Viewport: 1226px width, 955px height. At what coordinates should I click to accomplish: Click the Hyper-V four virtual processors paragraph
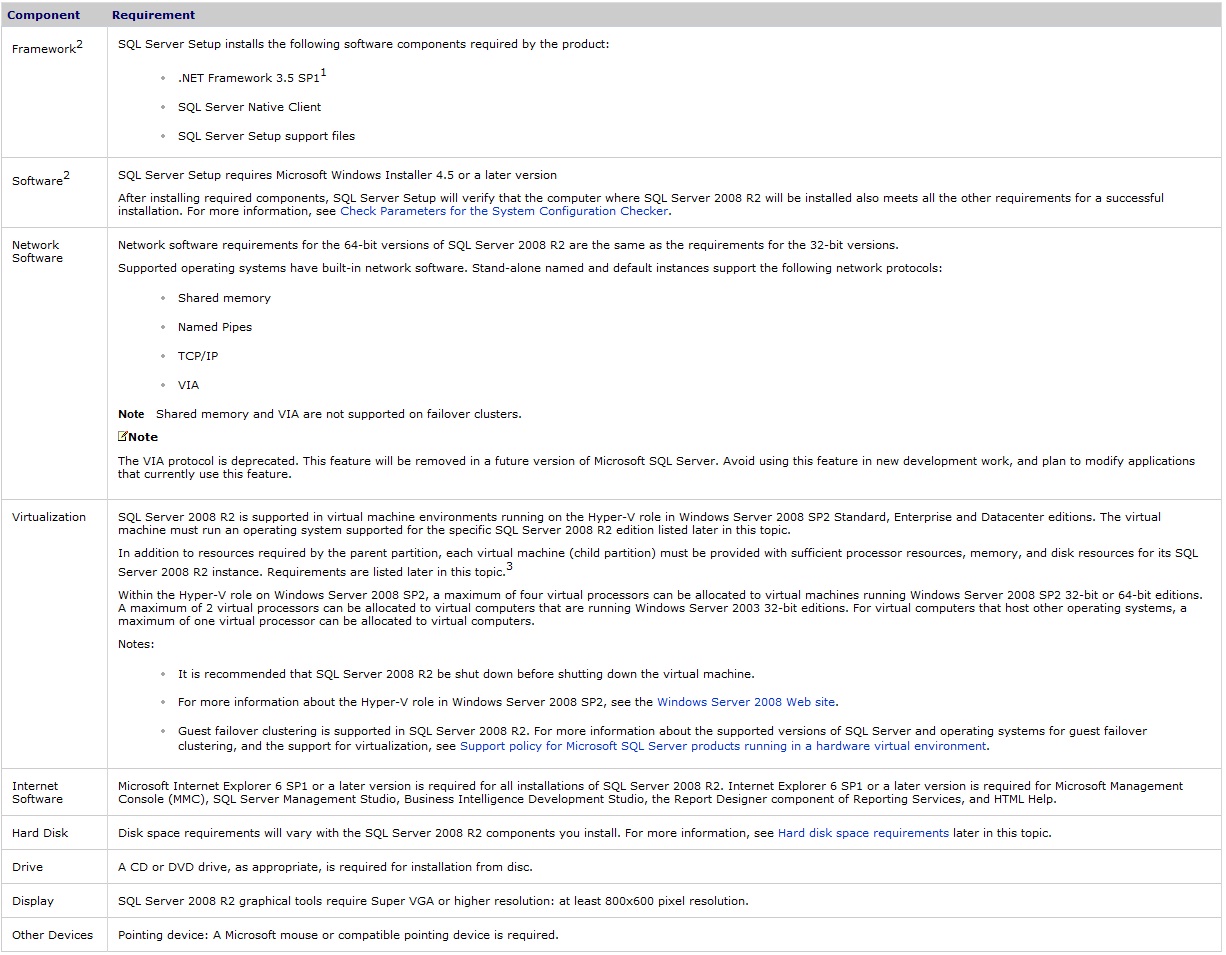click(x=659, y=608)
